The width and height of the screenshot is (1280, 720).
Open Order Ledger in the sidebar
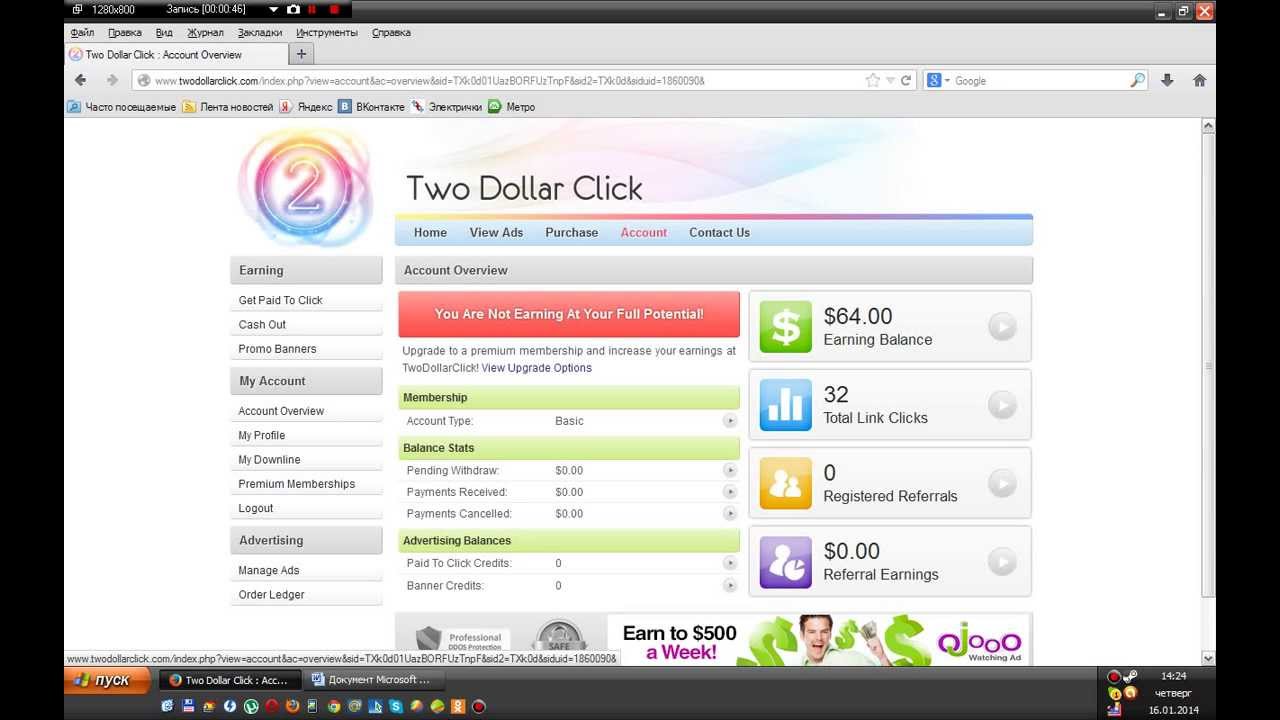[271, 594]
